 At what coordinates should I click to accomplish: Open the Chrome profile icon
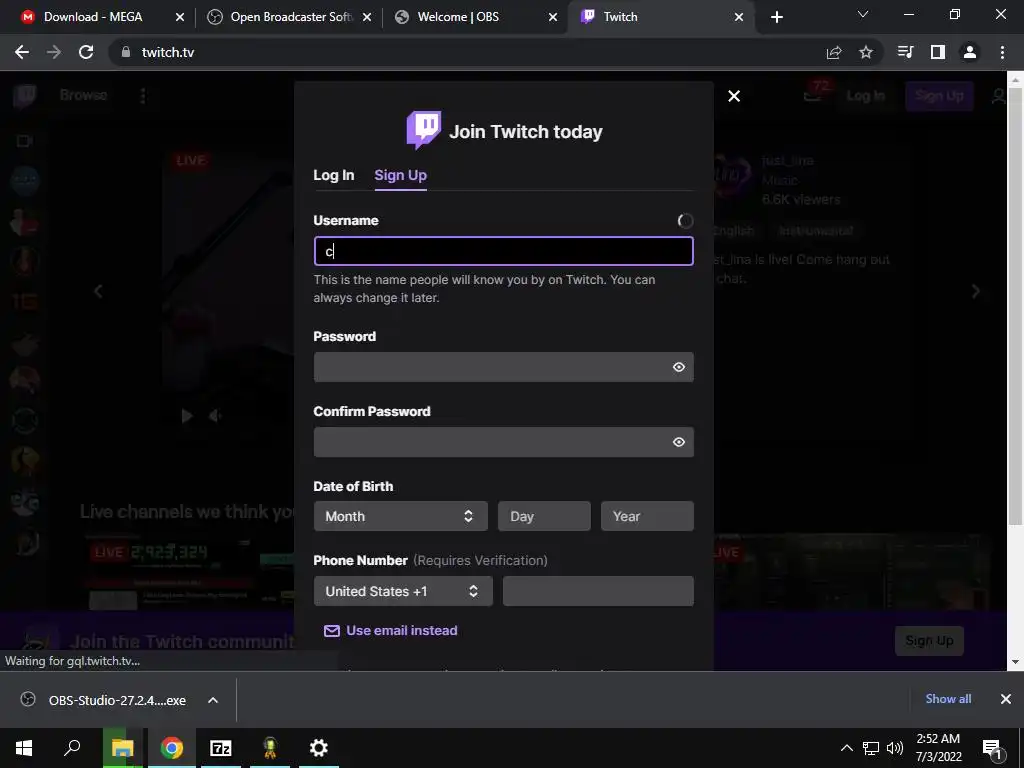[970, 52]
